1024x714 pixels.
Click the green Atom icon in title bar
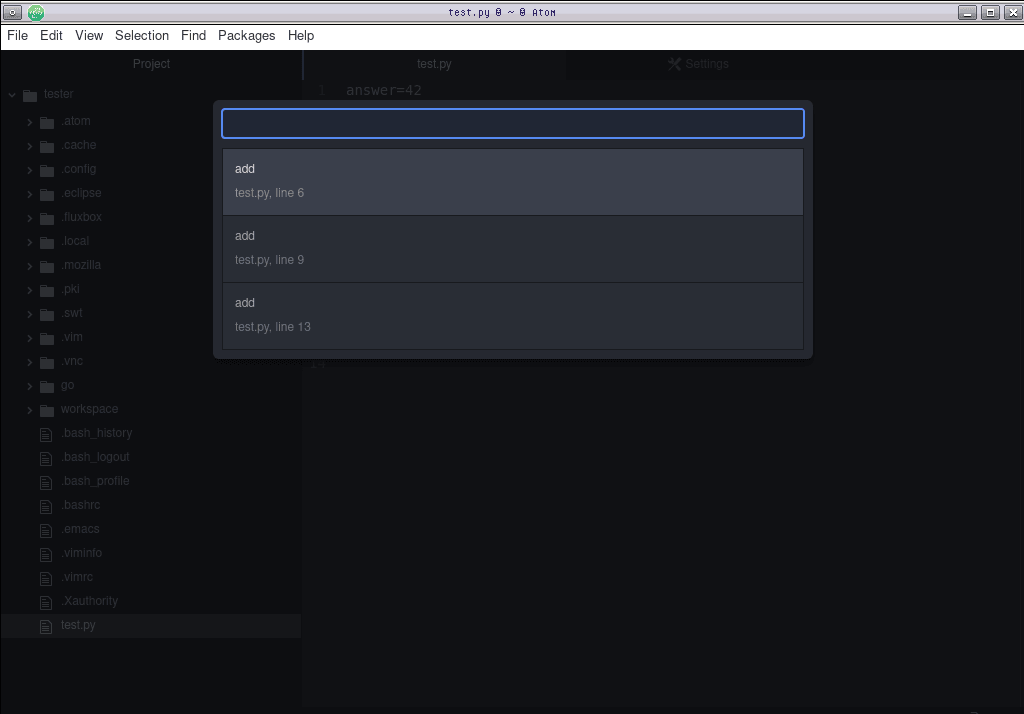pyautogui.click(x=36, y=12)
